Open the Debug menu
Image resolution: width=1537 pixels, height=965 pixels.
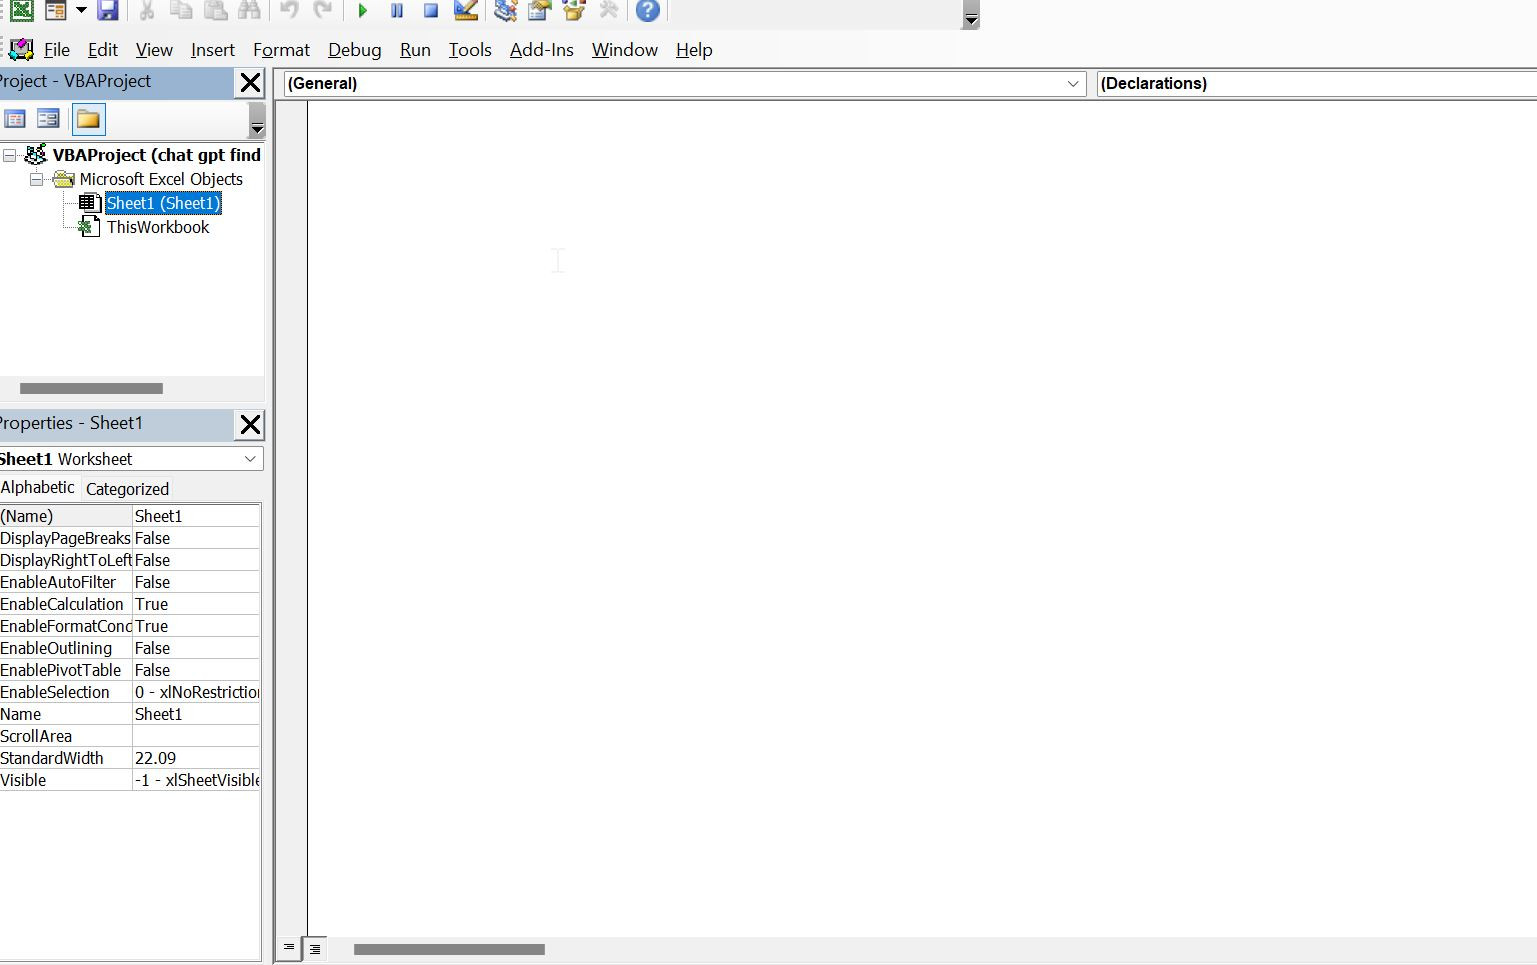point(355,50)
